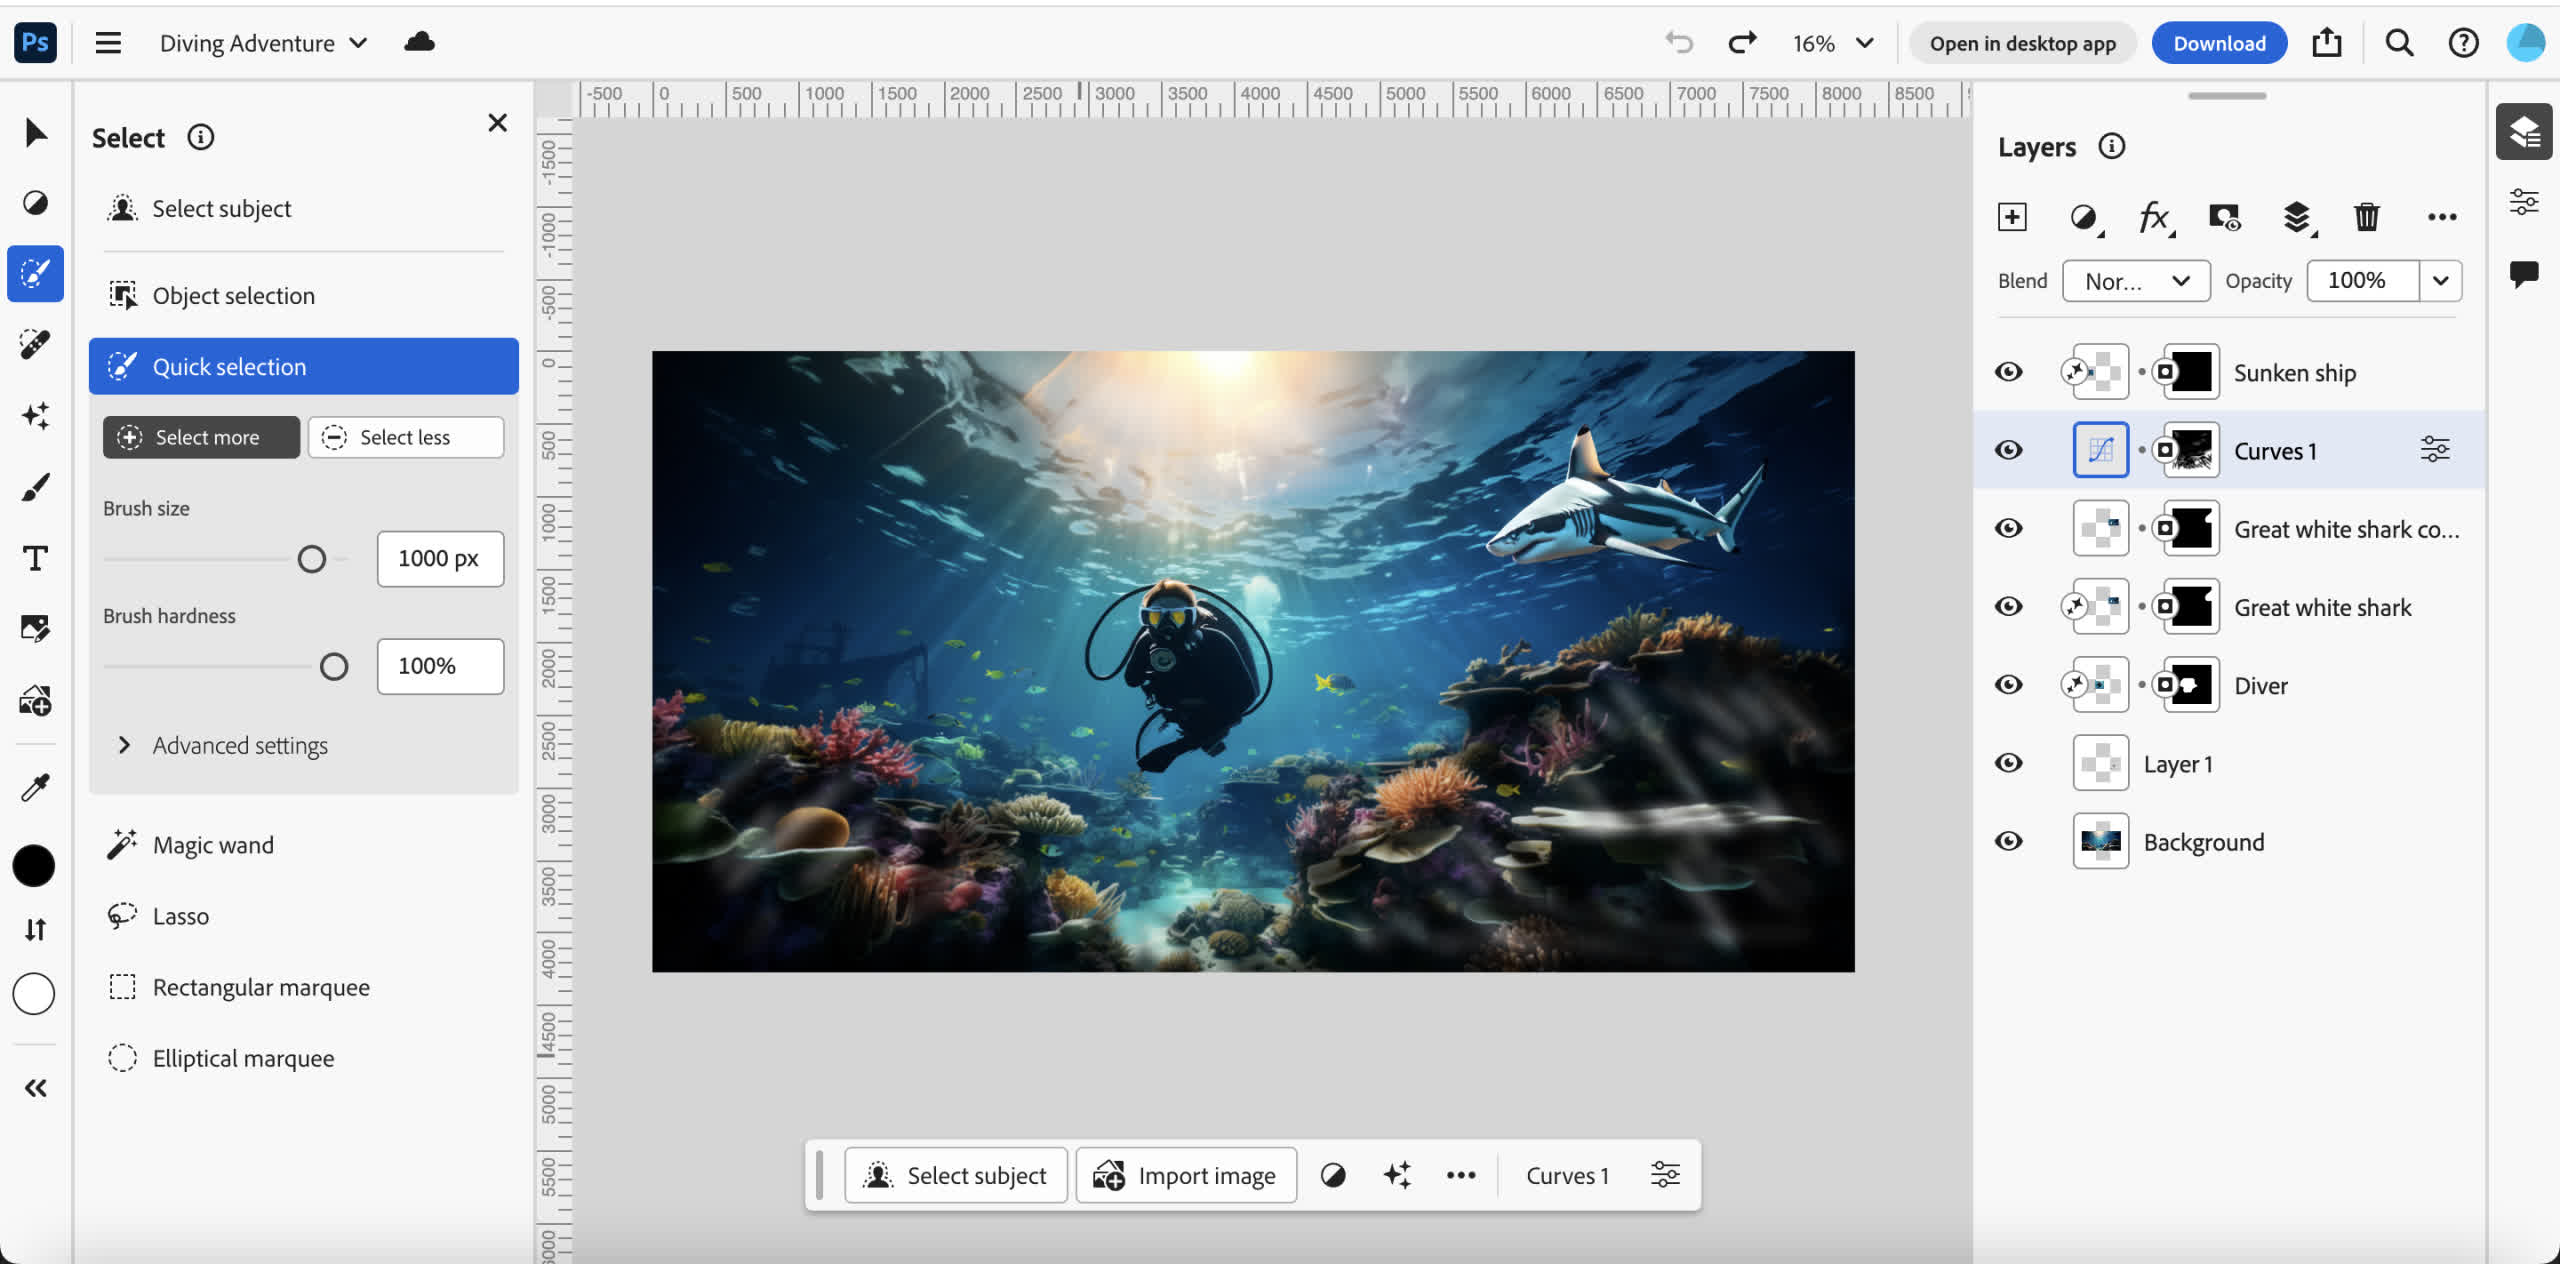Select the Healing Brush tool
Screen dimensions: 2560x1264
click(36, 345)
